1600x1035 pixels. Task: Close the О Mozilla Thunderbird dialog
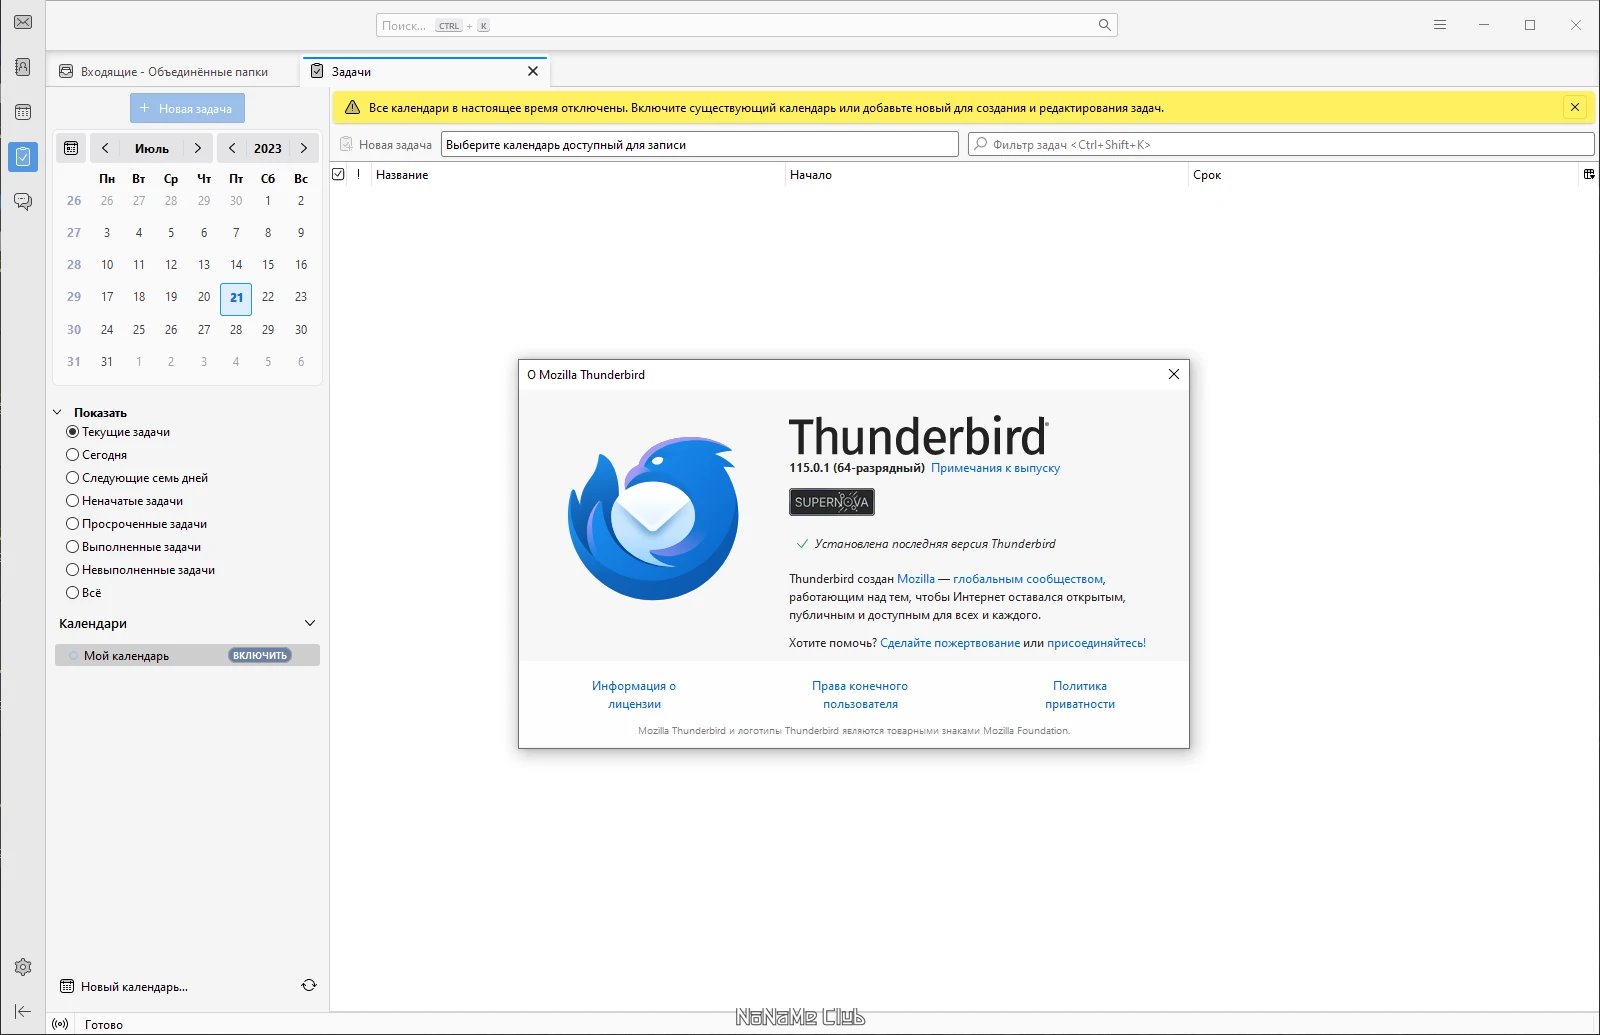tap(1174, 374)
